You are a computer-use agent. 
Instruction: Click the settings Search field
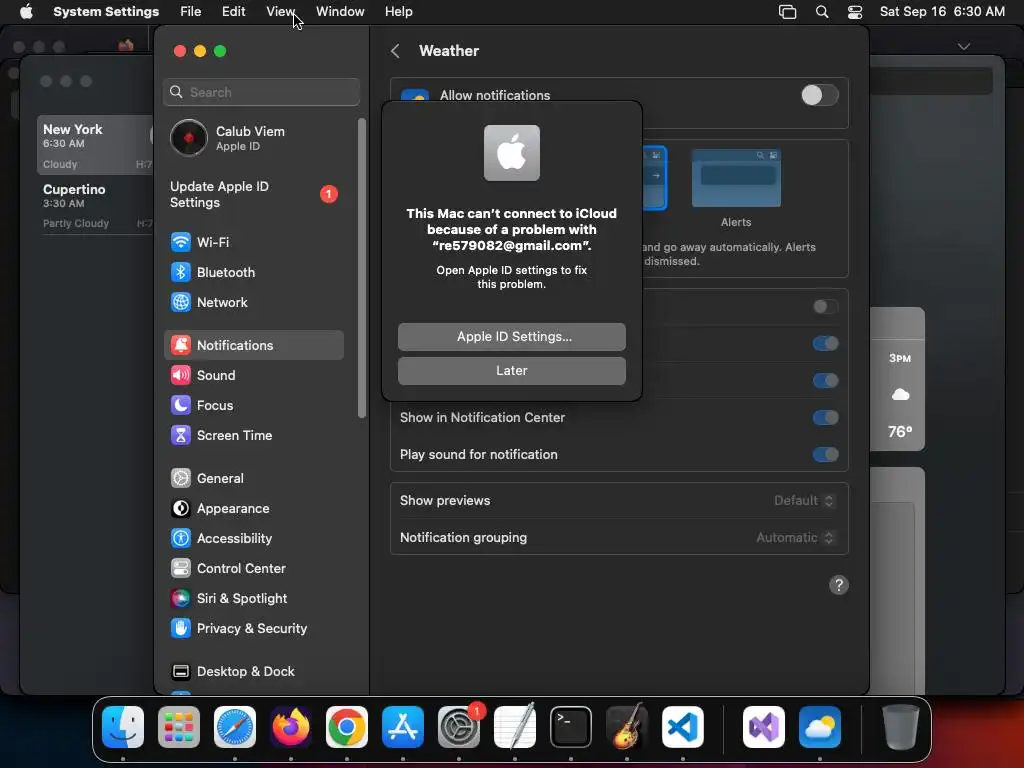pyautogui.click(x=261, y=92)
